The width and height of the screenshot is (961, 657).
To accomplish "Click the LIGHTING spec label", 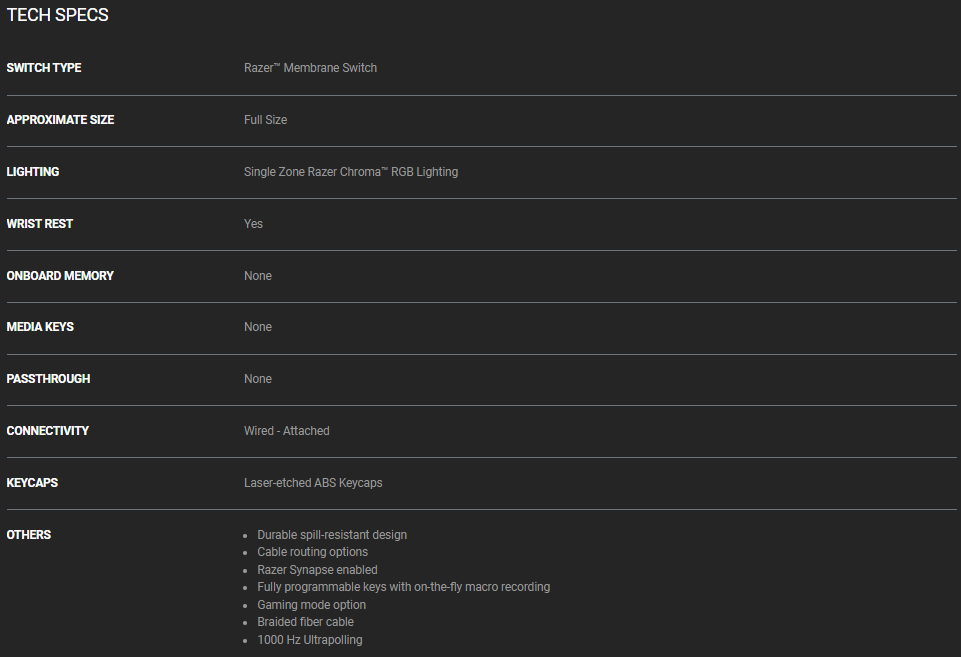I will point(33,172).
